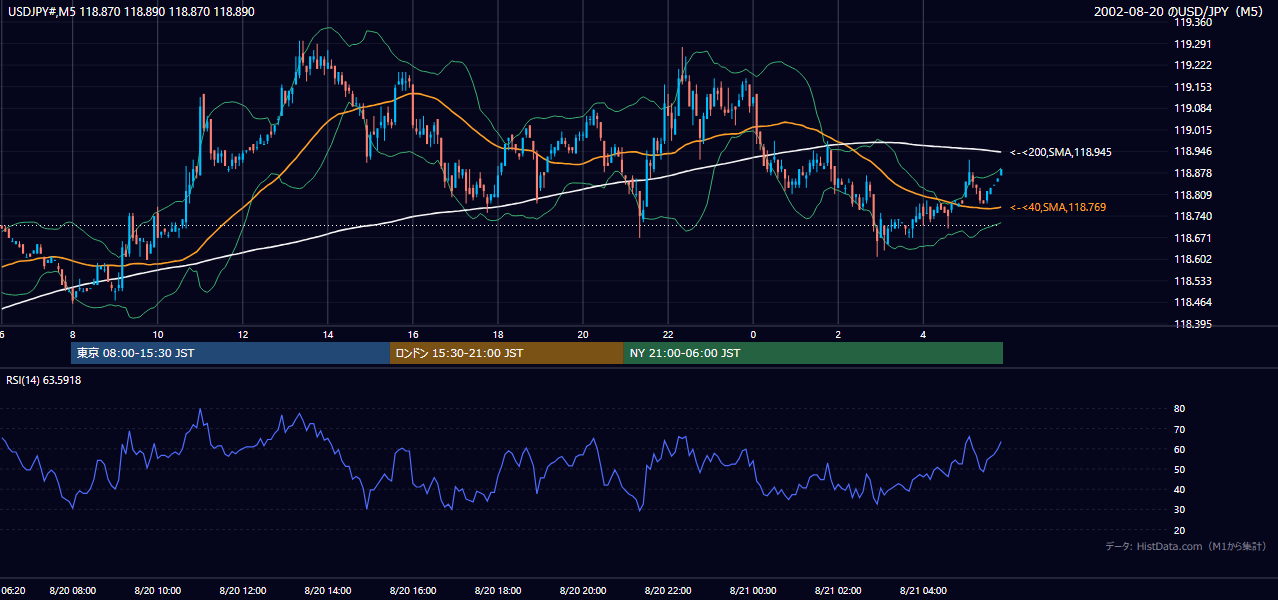Click price axis value 119.222
1278x600 pixels.
[x=1195, y=65]
